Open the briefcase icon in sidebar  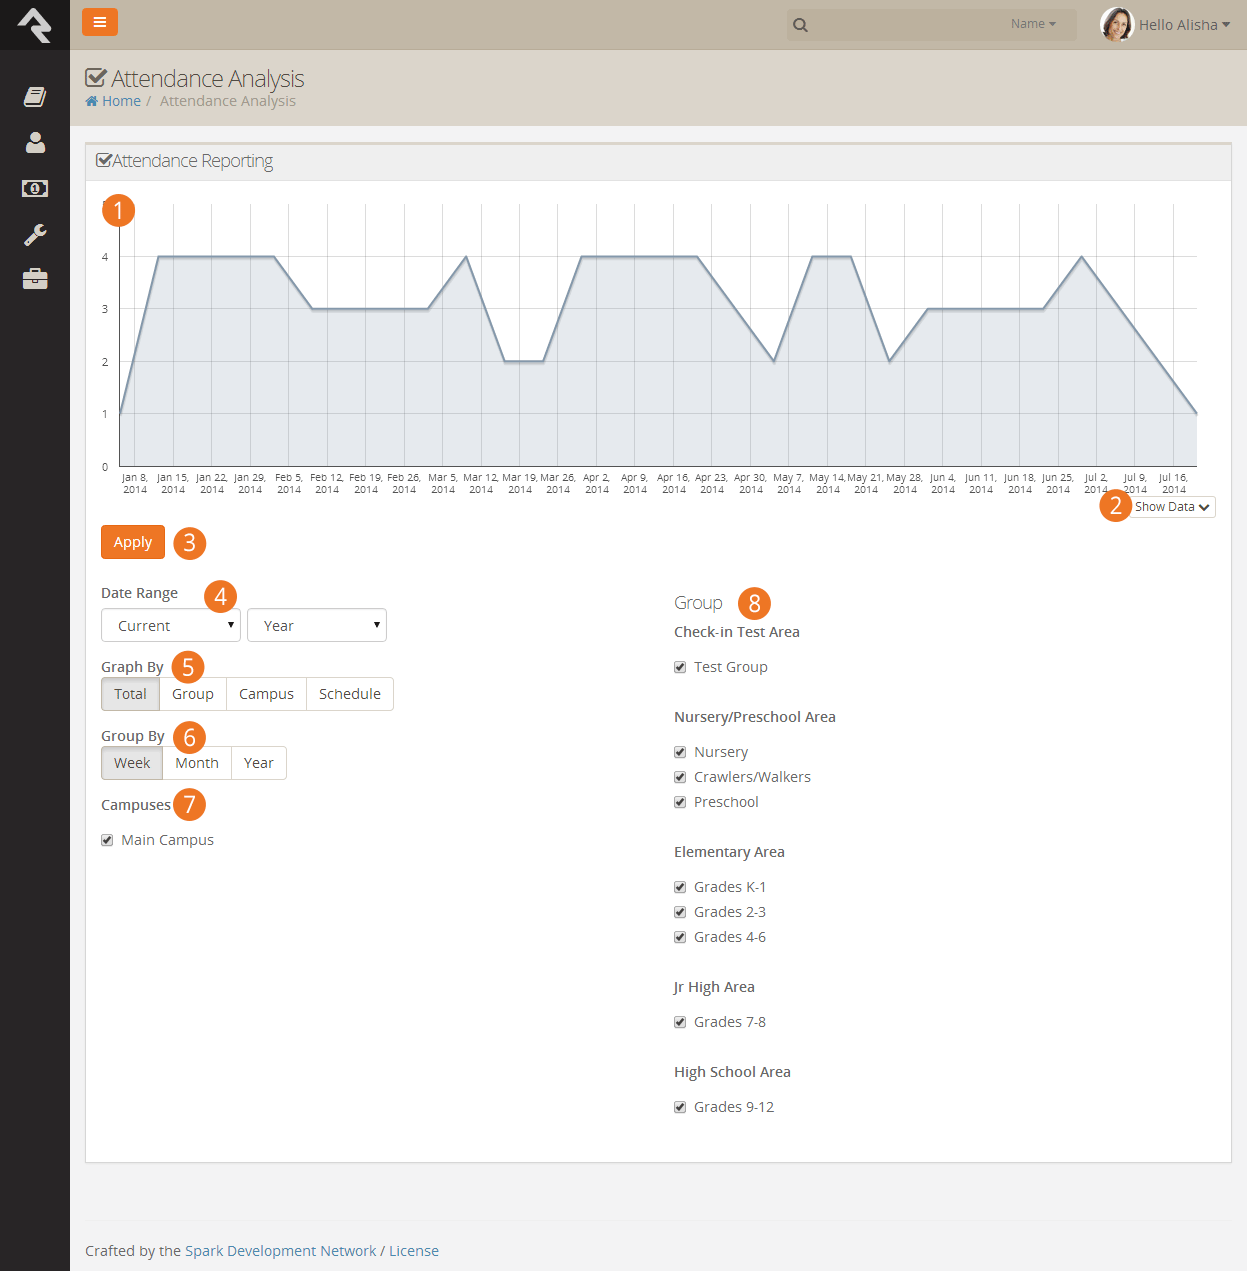[35, 279]
